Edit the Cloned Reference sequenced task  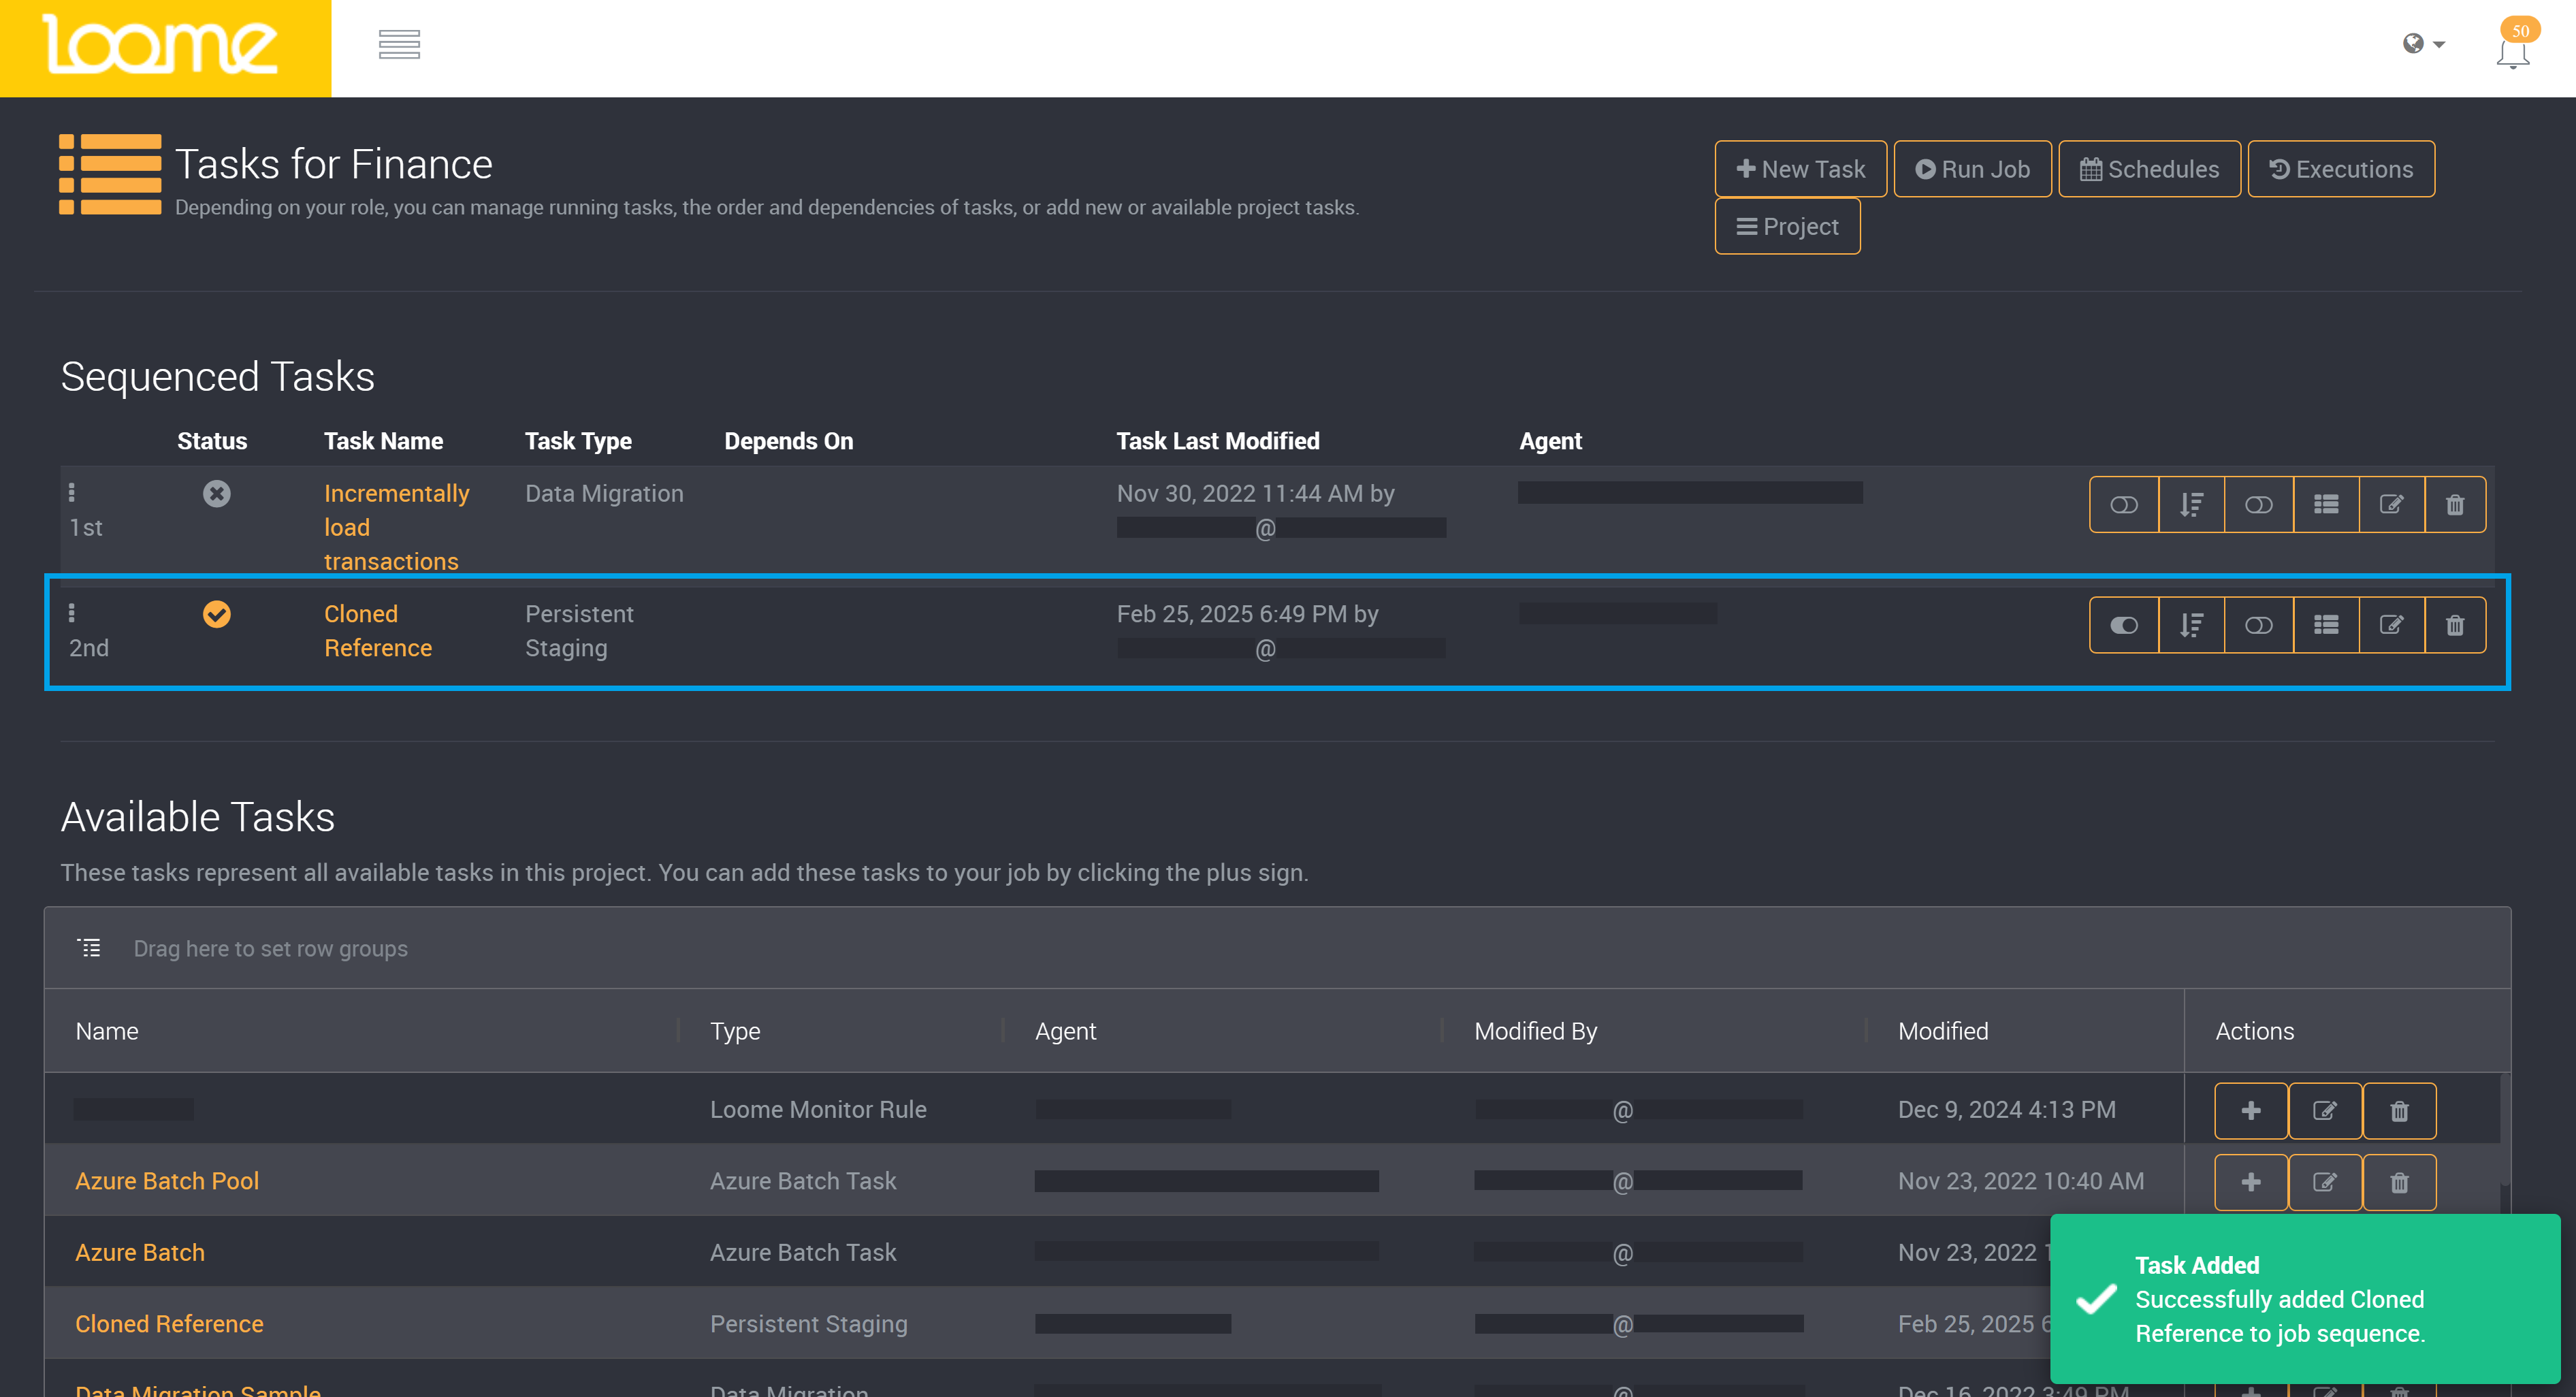point(2392,625)
